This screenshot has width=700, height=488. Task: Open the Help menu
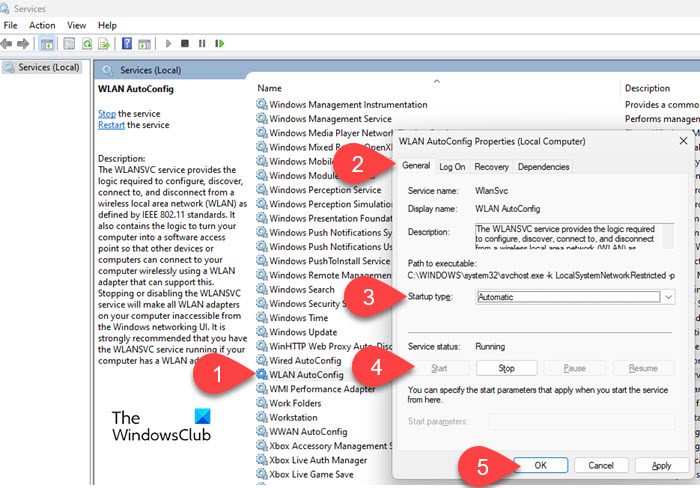(x=107, y=25)
